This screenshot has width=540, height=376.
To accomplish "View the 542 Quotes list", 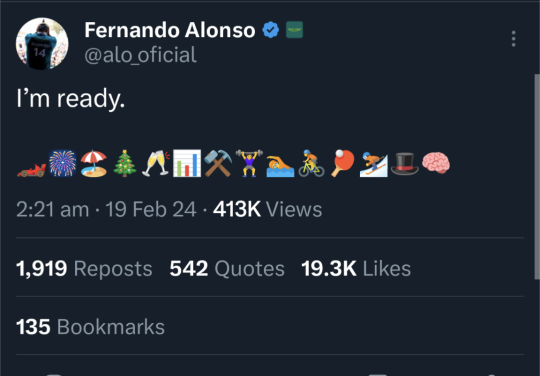I will point(227,269).
